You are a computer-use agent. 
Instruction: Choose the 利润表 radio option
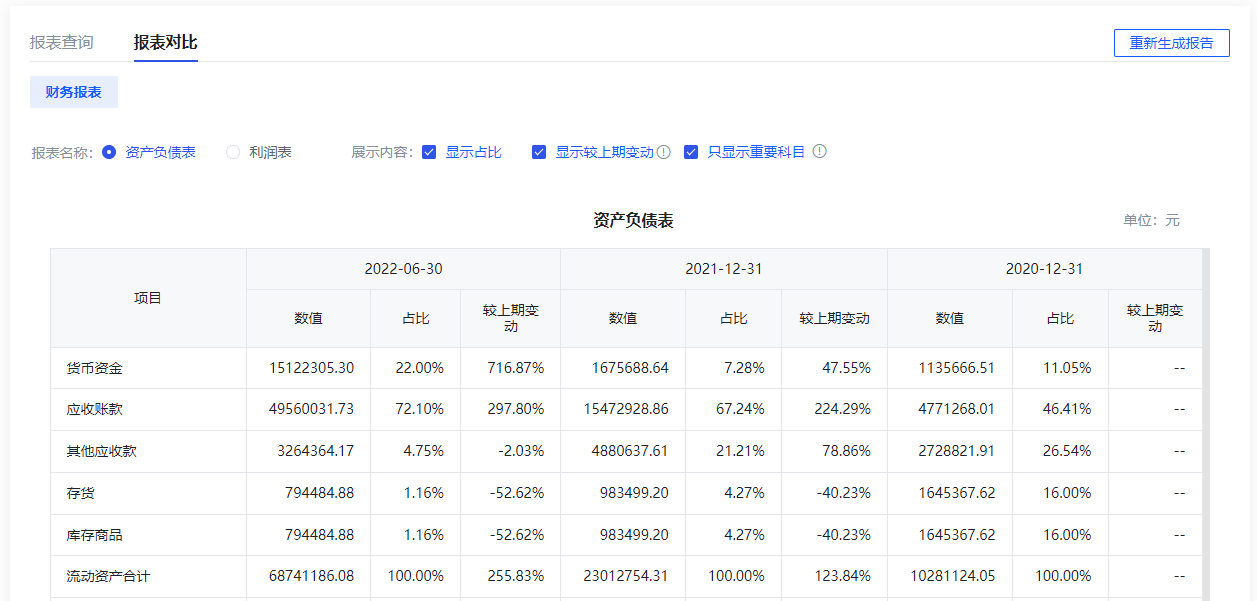coord(233,152)
